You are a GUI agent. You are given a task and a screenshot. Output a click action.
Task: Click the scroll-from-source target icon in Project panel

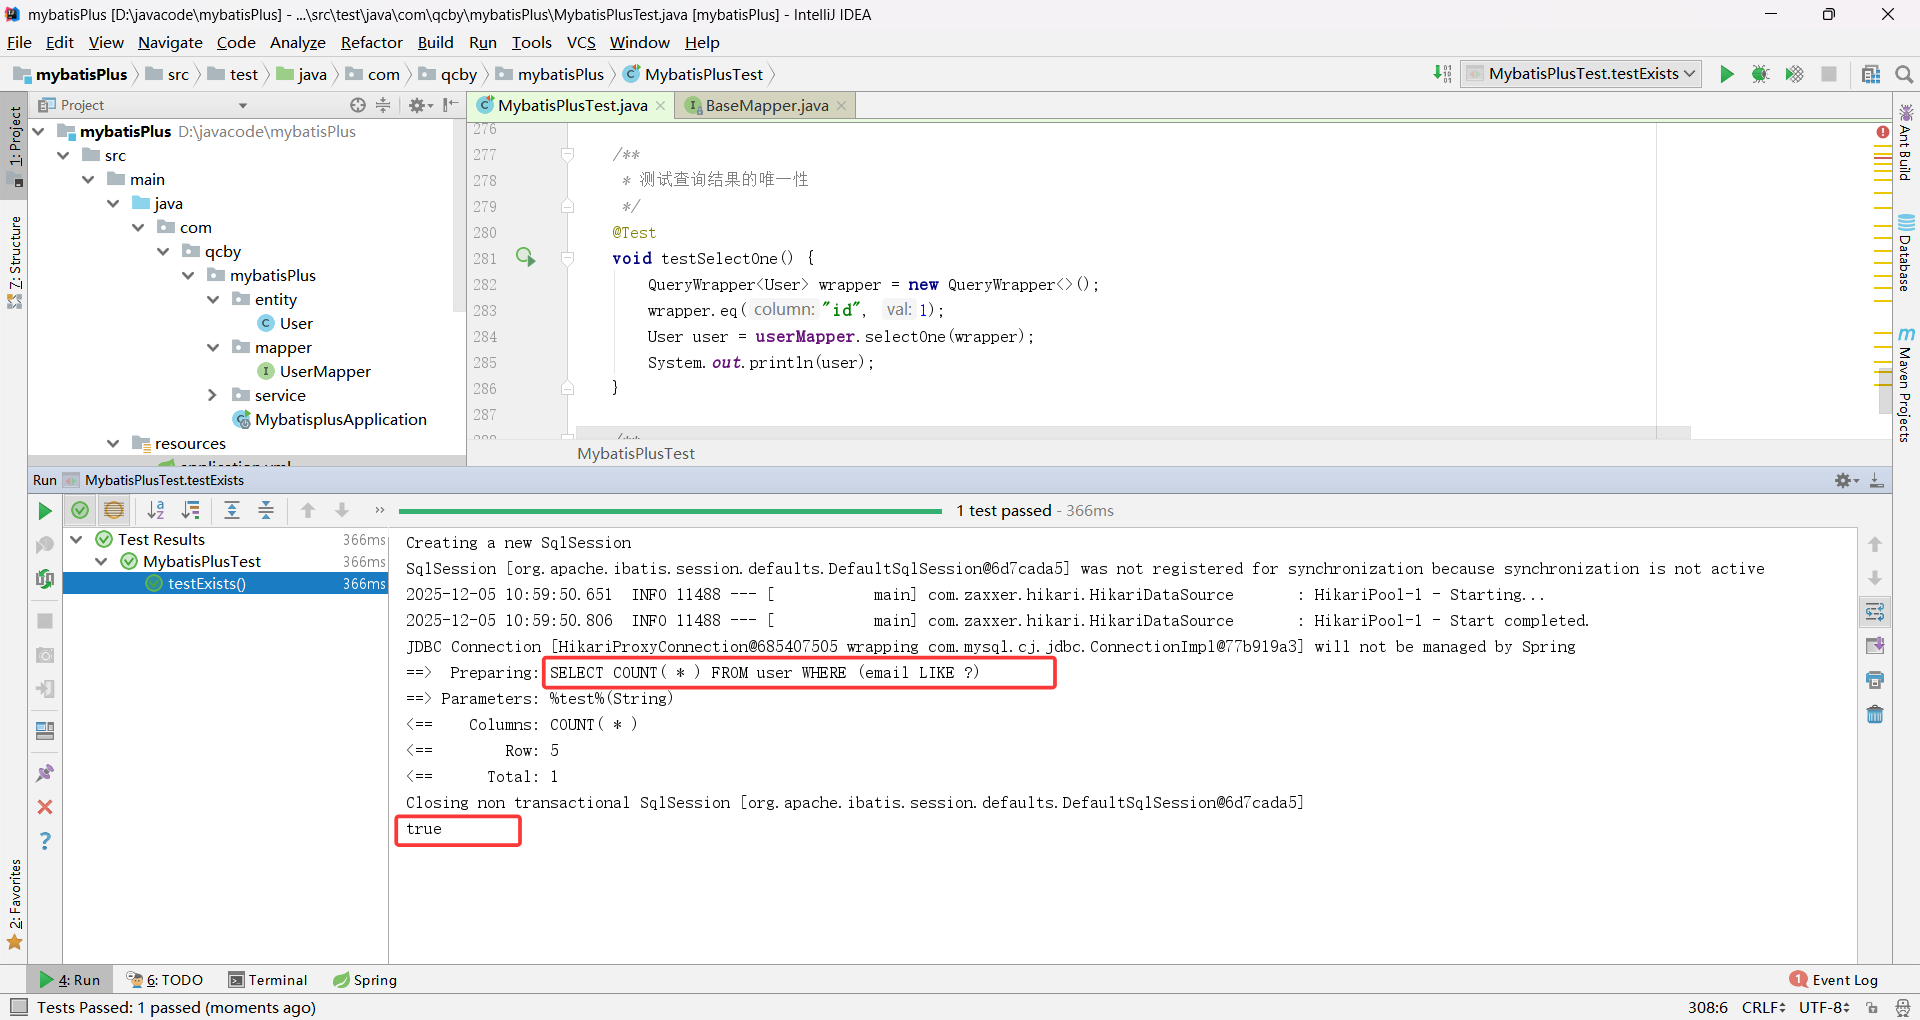click(x=358, y=105)
